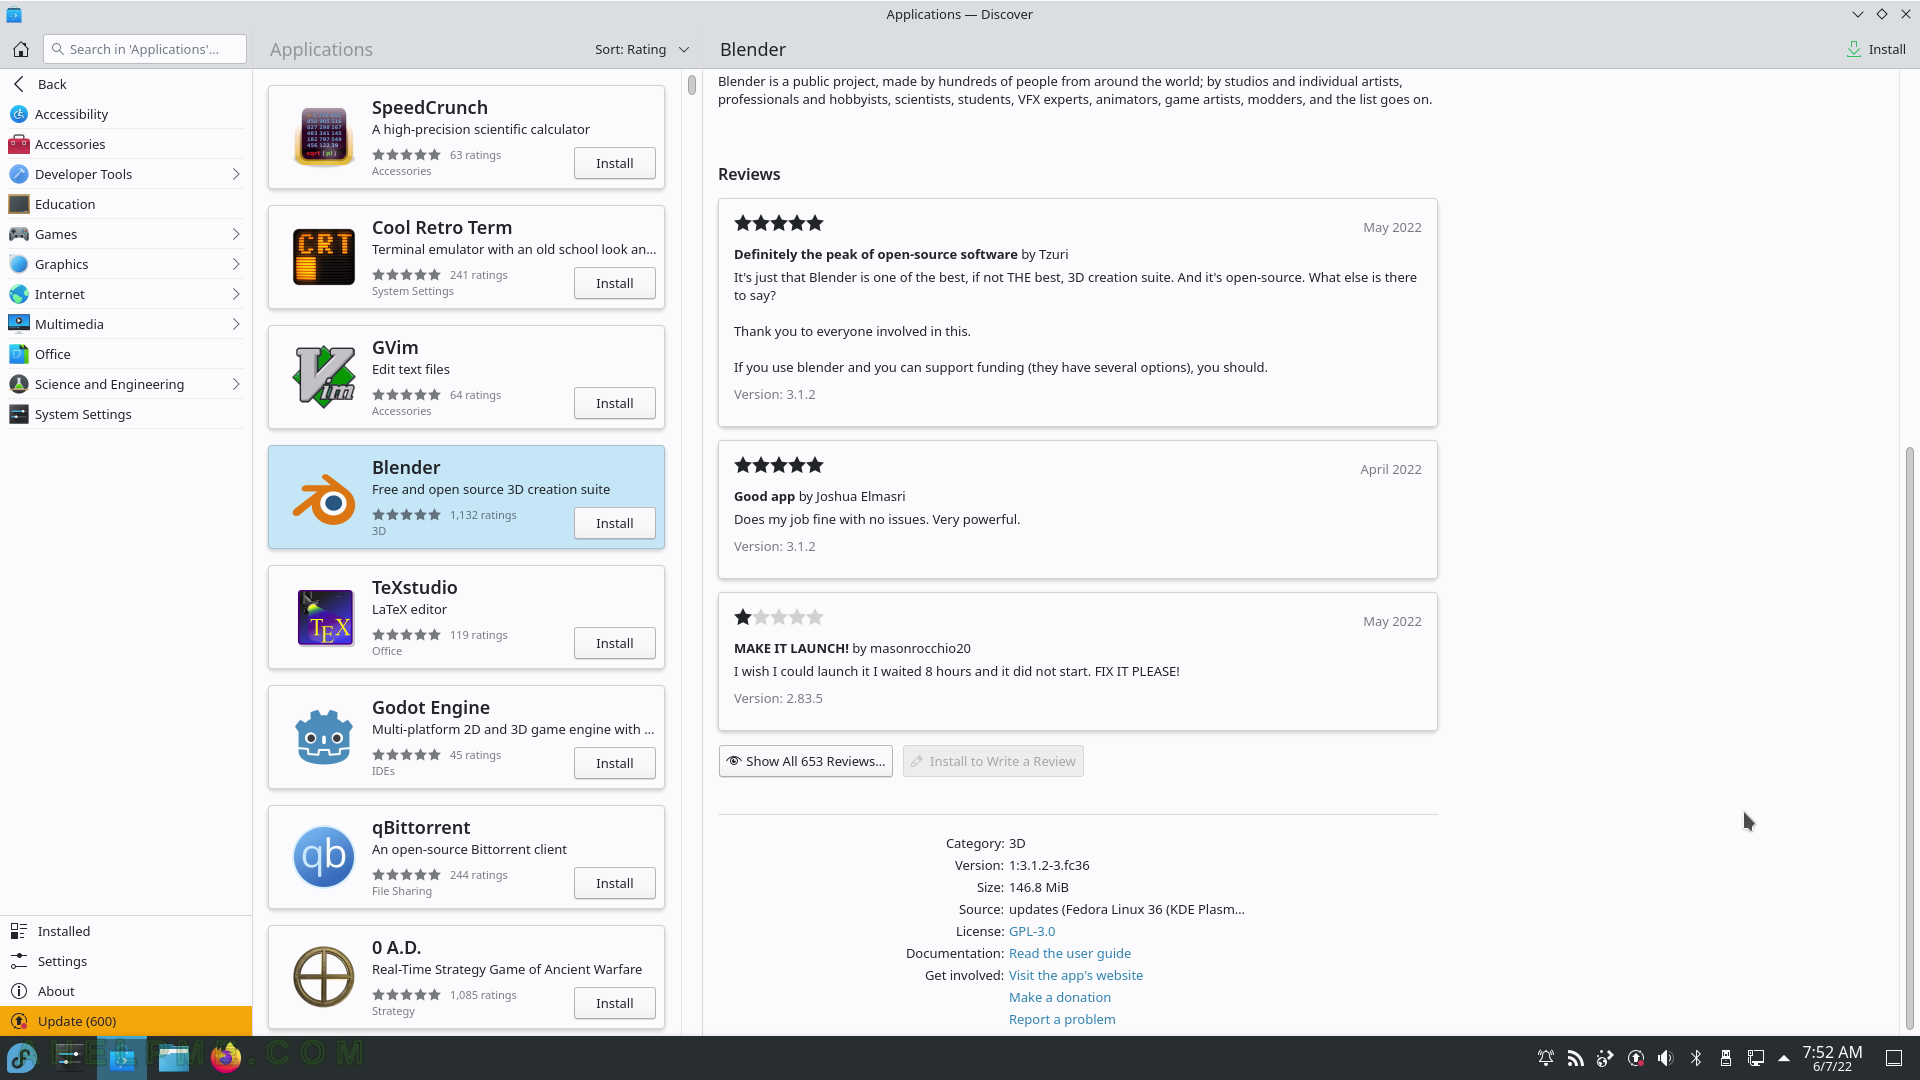Click the Show Desktop icon at the taskbar end

1894,1058
